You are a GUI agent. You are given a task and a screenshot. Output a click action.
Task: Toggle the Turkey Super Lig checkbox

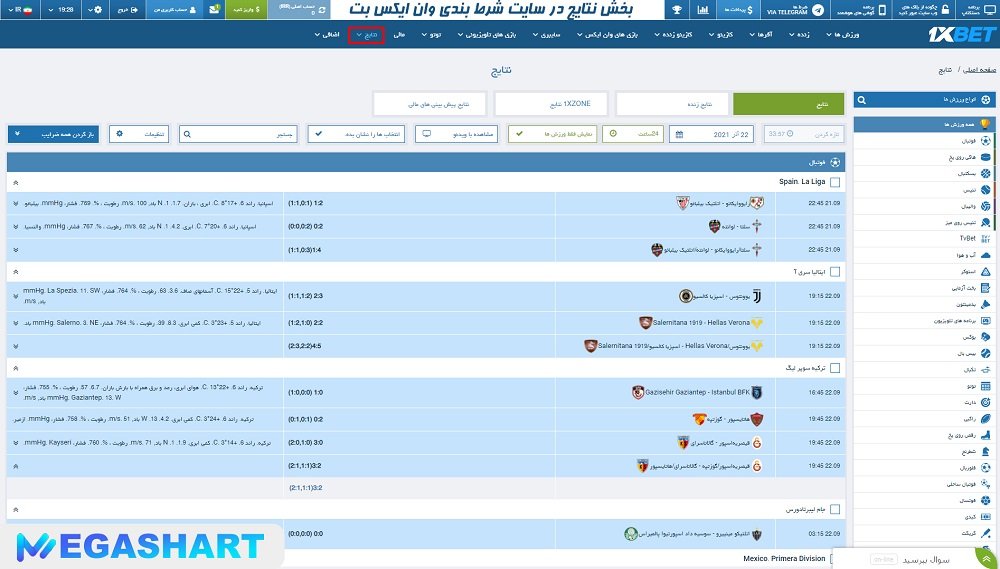click(835, 368)
